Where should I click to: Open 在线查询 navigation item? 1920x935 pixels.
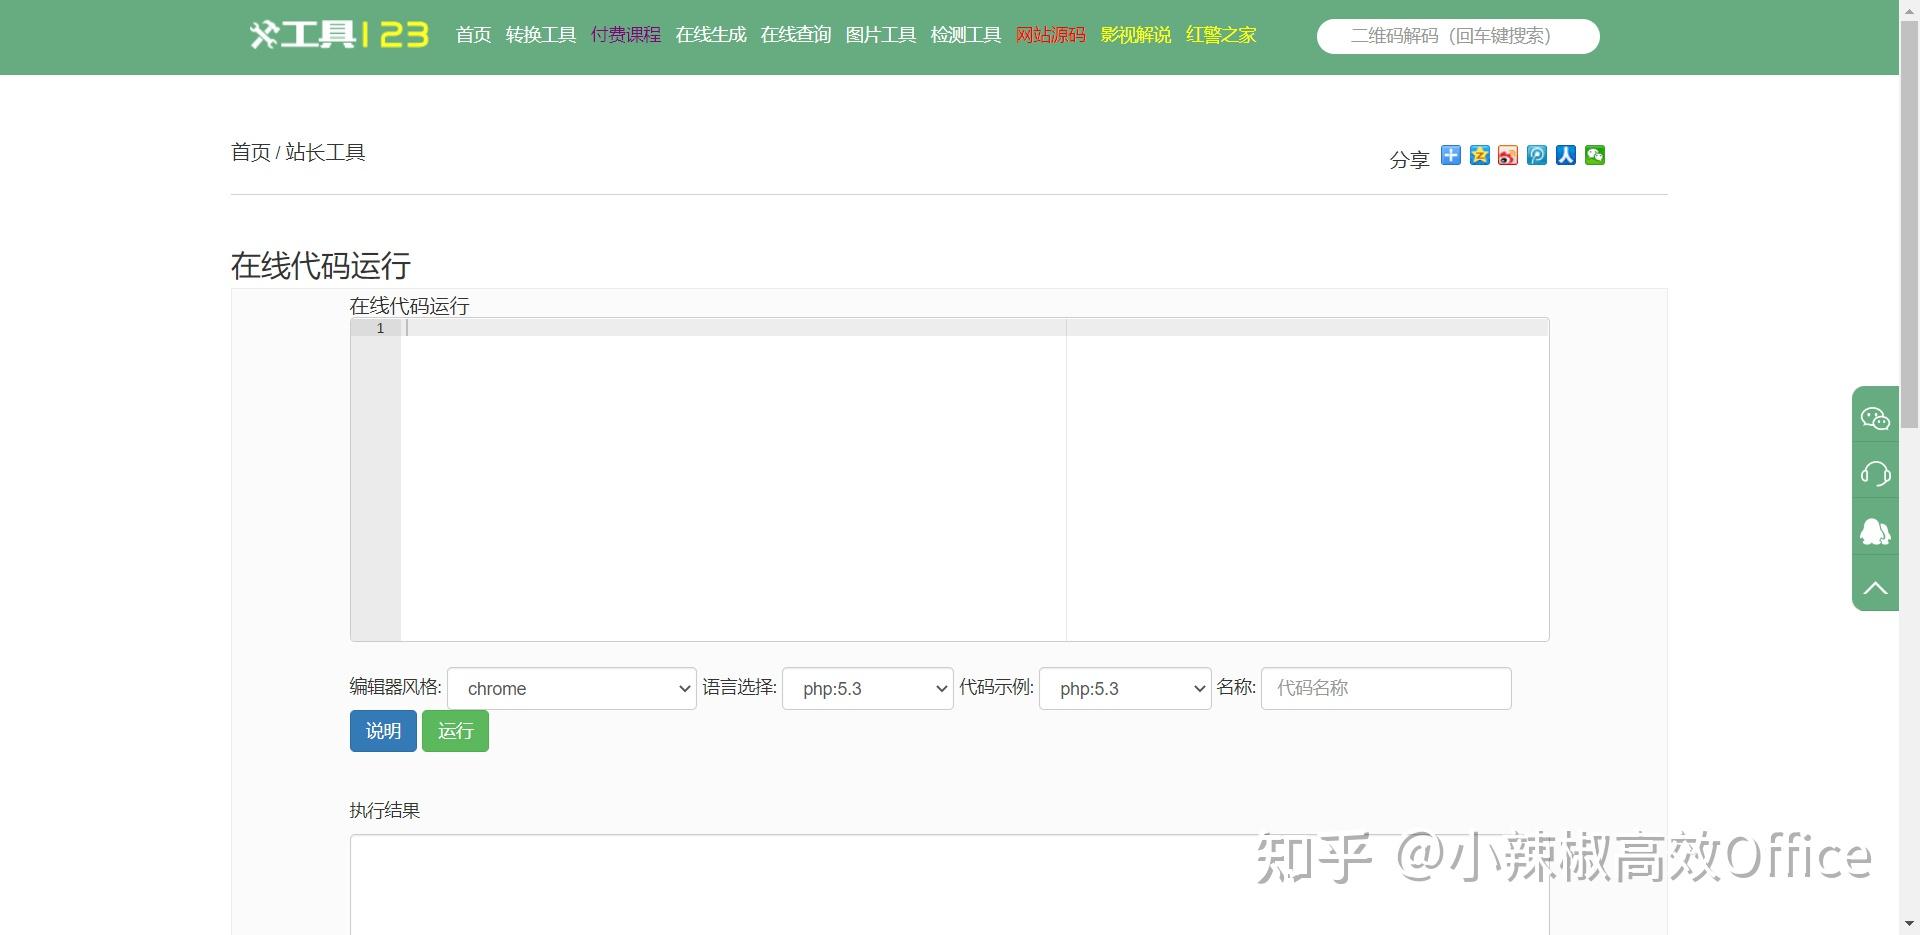tap(796, 35)
